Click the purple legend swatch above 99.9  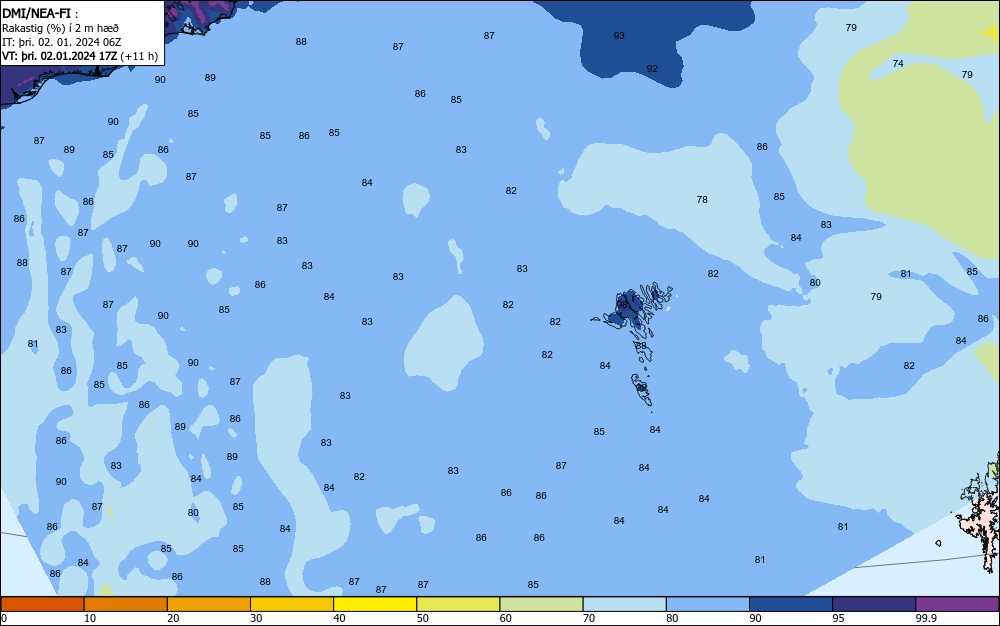tap(957, 604)
